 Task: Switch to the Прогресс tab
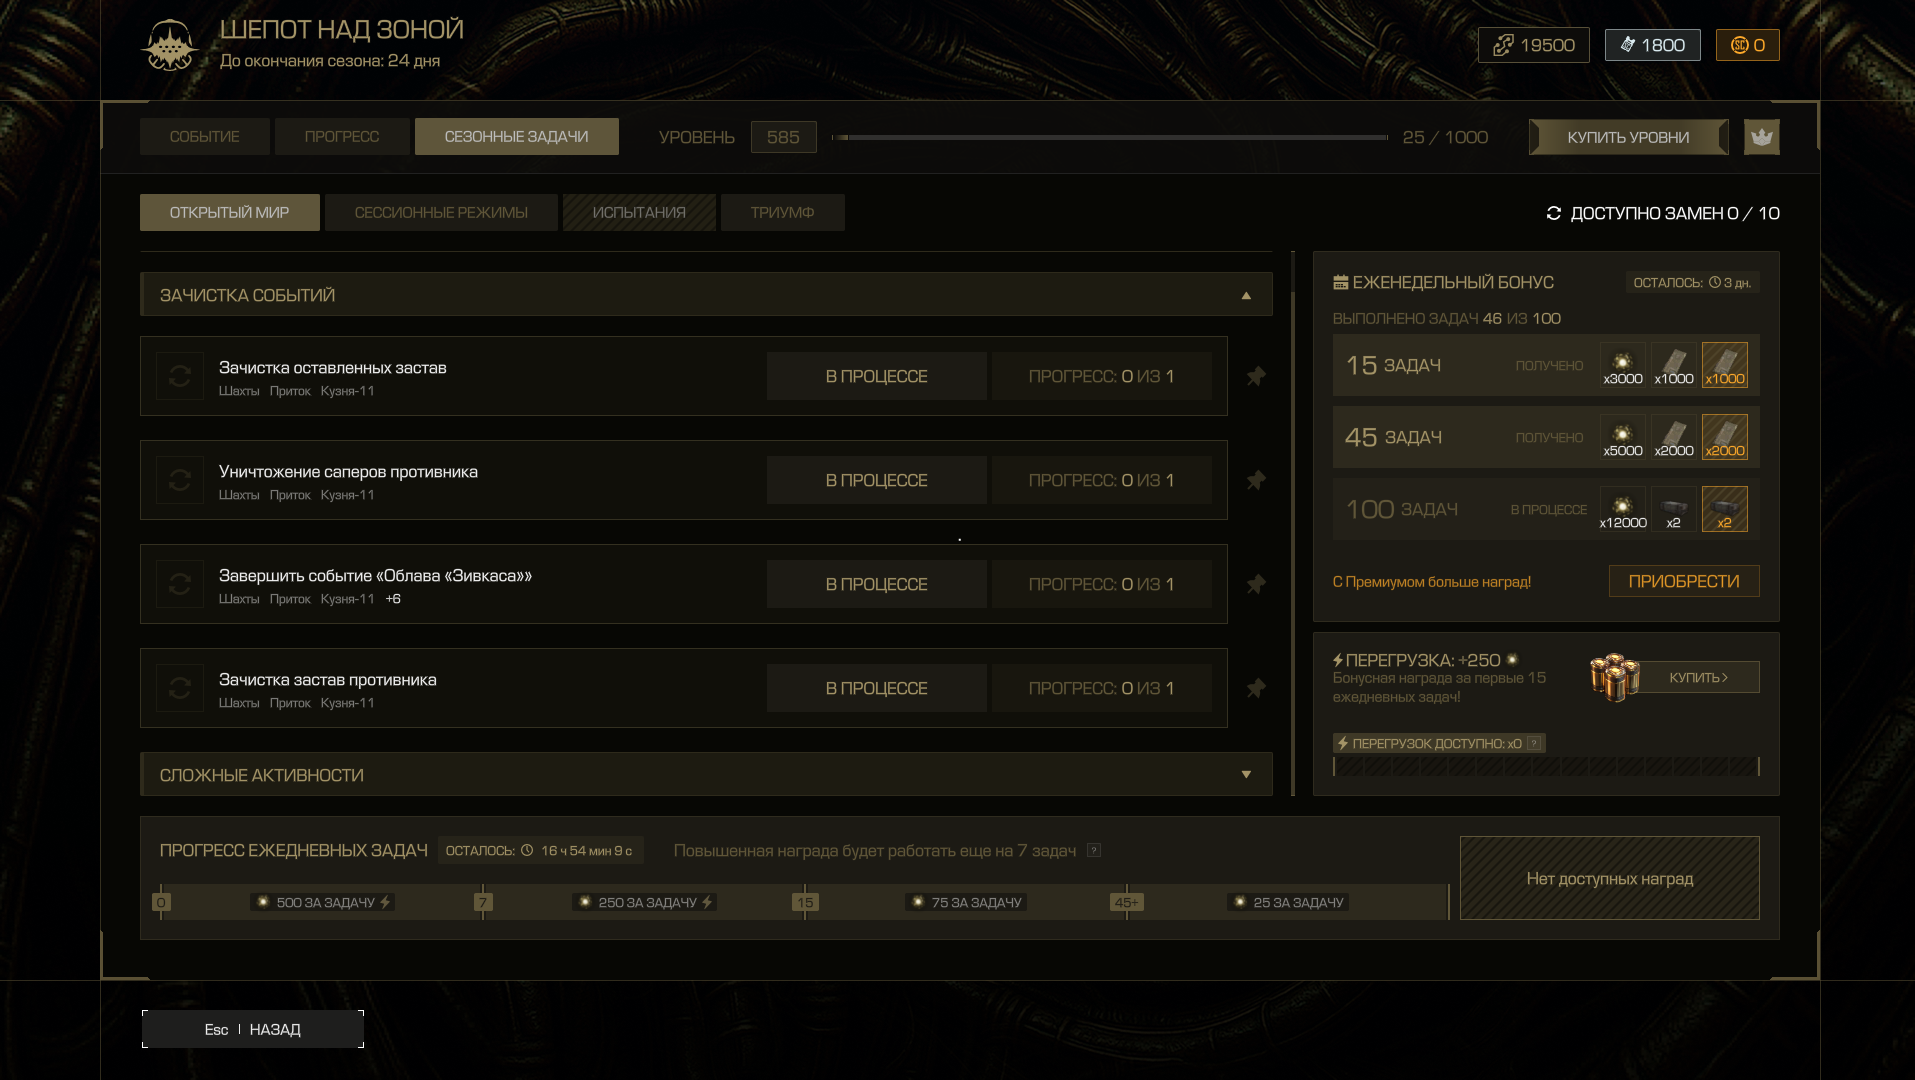(342, 137)
